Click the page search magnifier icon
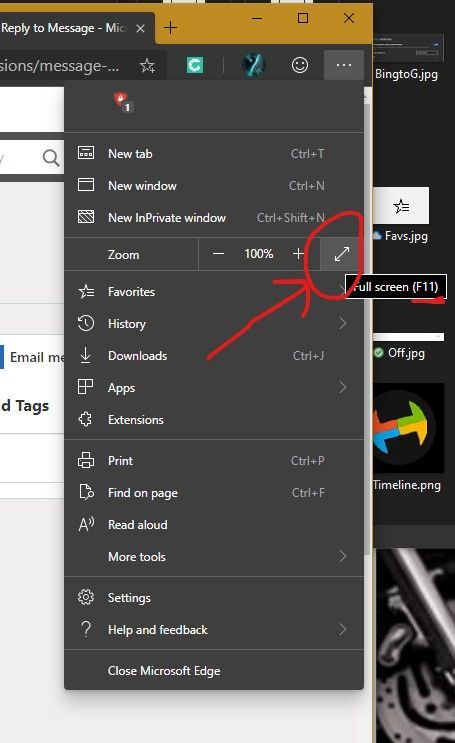455x743 pixels. pyautogui.click(x=51, y=157)
